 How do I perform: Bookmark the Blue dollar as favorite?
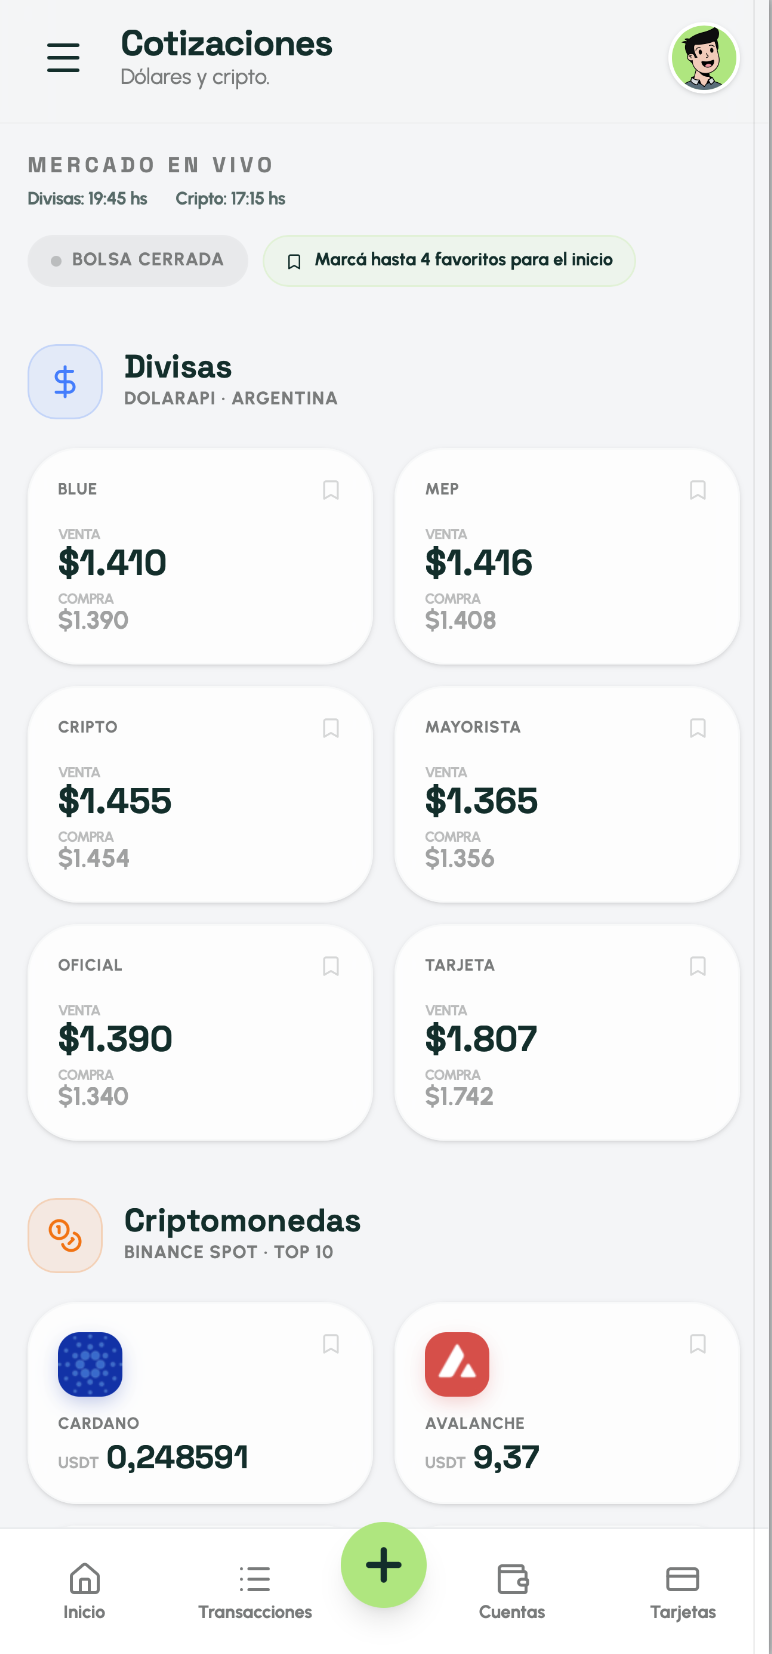[x=331, y=490]
